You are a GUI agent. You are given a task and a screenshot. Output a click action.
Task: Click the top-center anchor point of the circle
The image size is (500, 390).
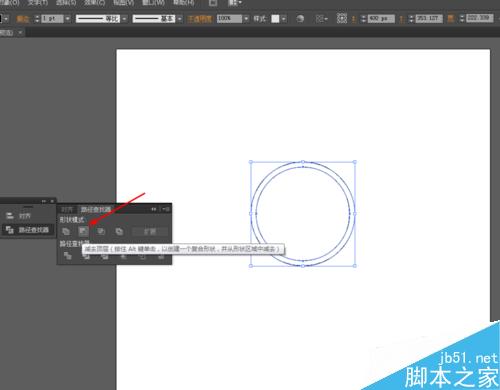tap(303, 162)
